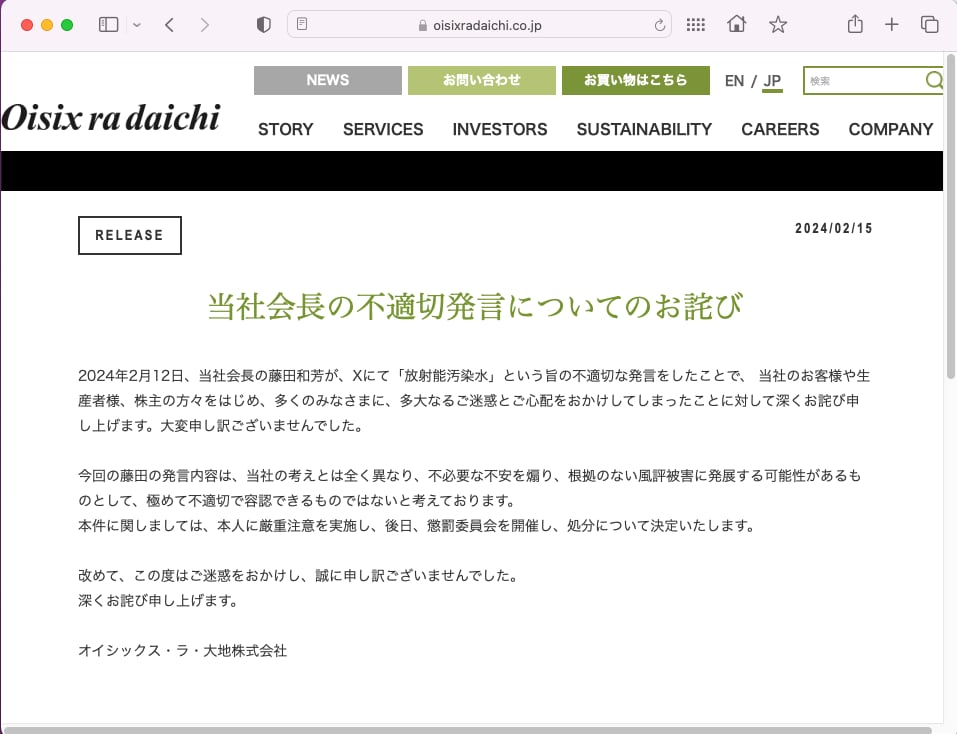This screenshot has width=957, height=734.
Task: Toggle the Safari sidebar icon
Action: [x=109, y=25]
